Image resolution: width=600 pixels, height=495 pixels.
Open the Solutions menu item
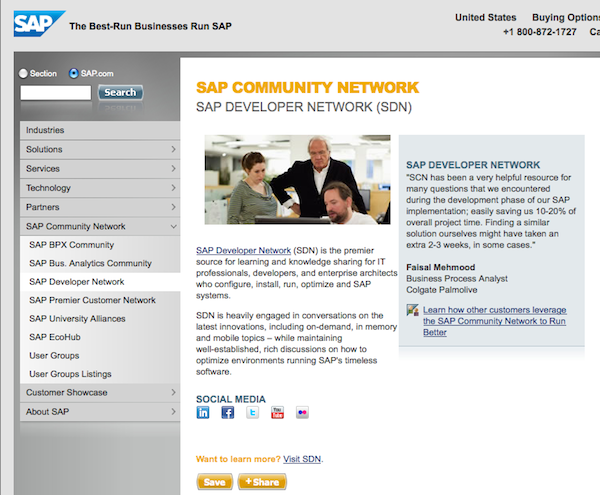pyautogui.click(x=100, y=149)
